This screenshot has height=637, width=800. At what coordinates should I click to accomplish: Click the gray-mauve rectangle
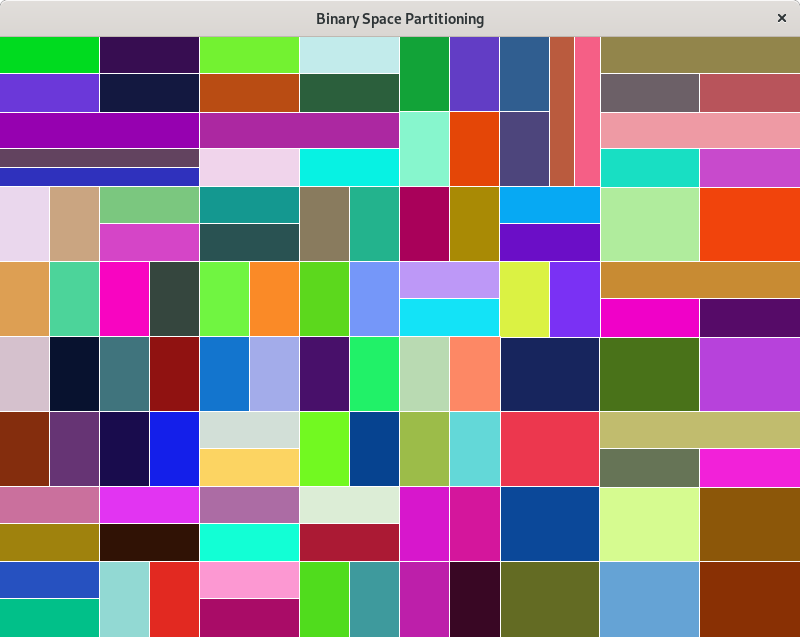pos(649,93)
